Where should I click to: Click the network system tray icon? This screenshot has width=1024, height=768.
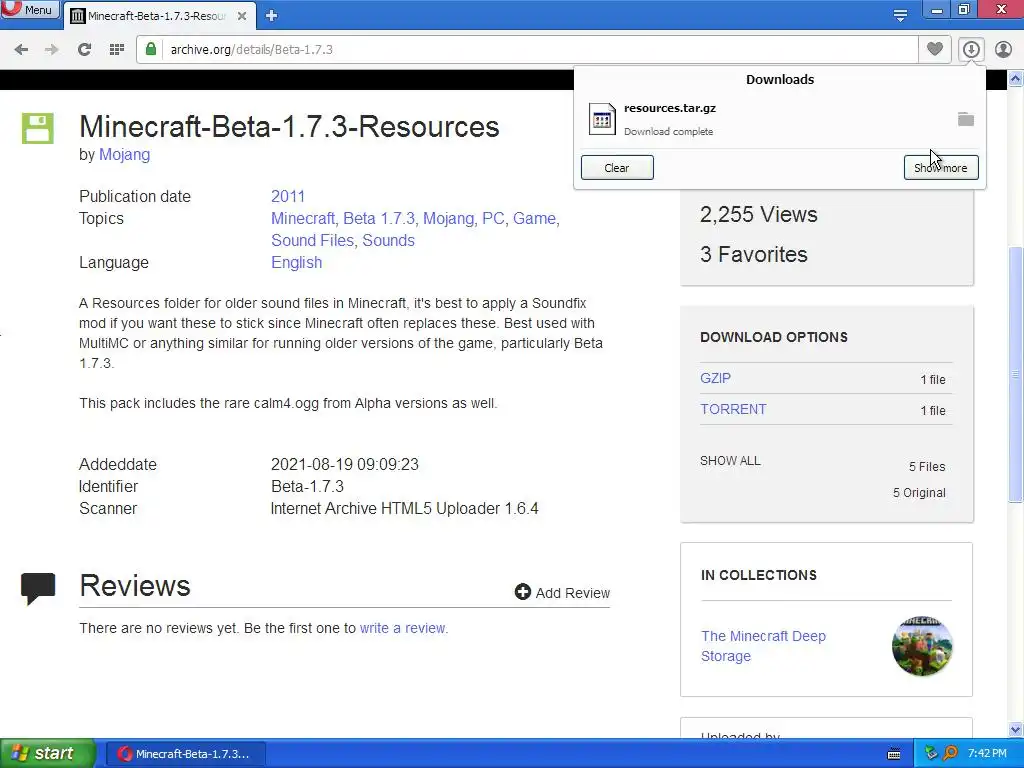(x=931, y=753)
